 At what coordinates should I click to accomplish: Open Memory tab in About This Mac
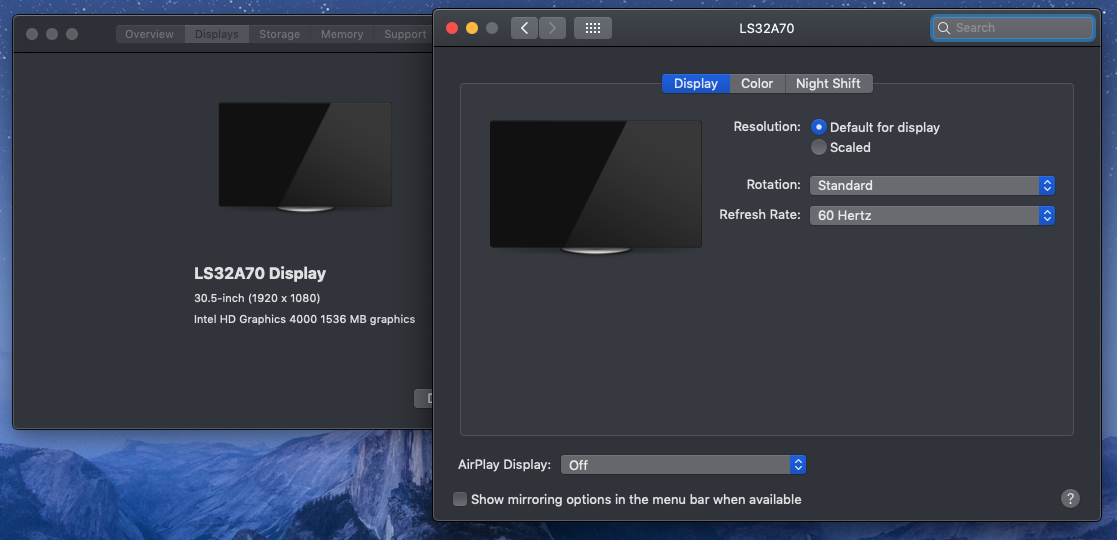[342, 34]
